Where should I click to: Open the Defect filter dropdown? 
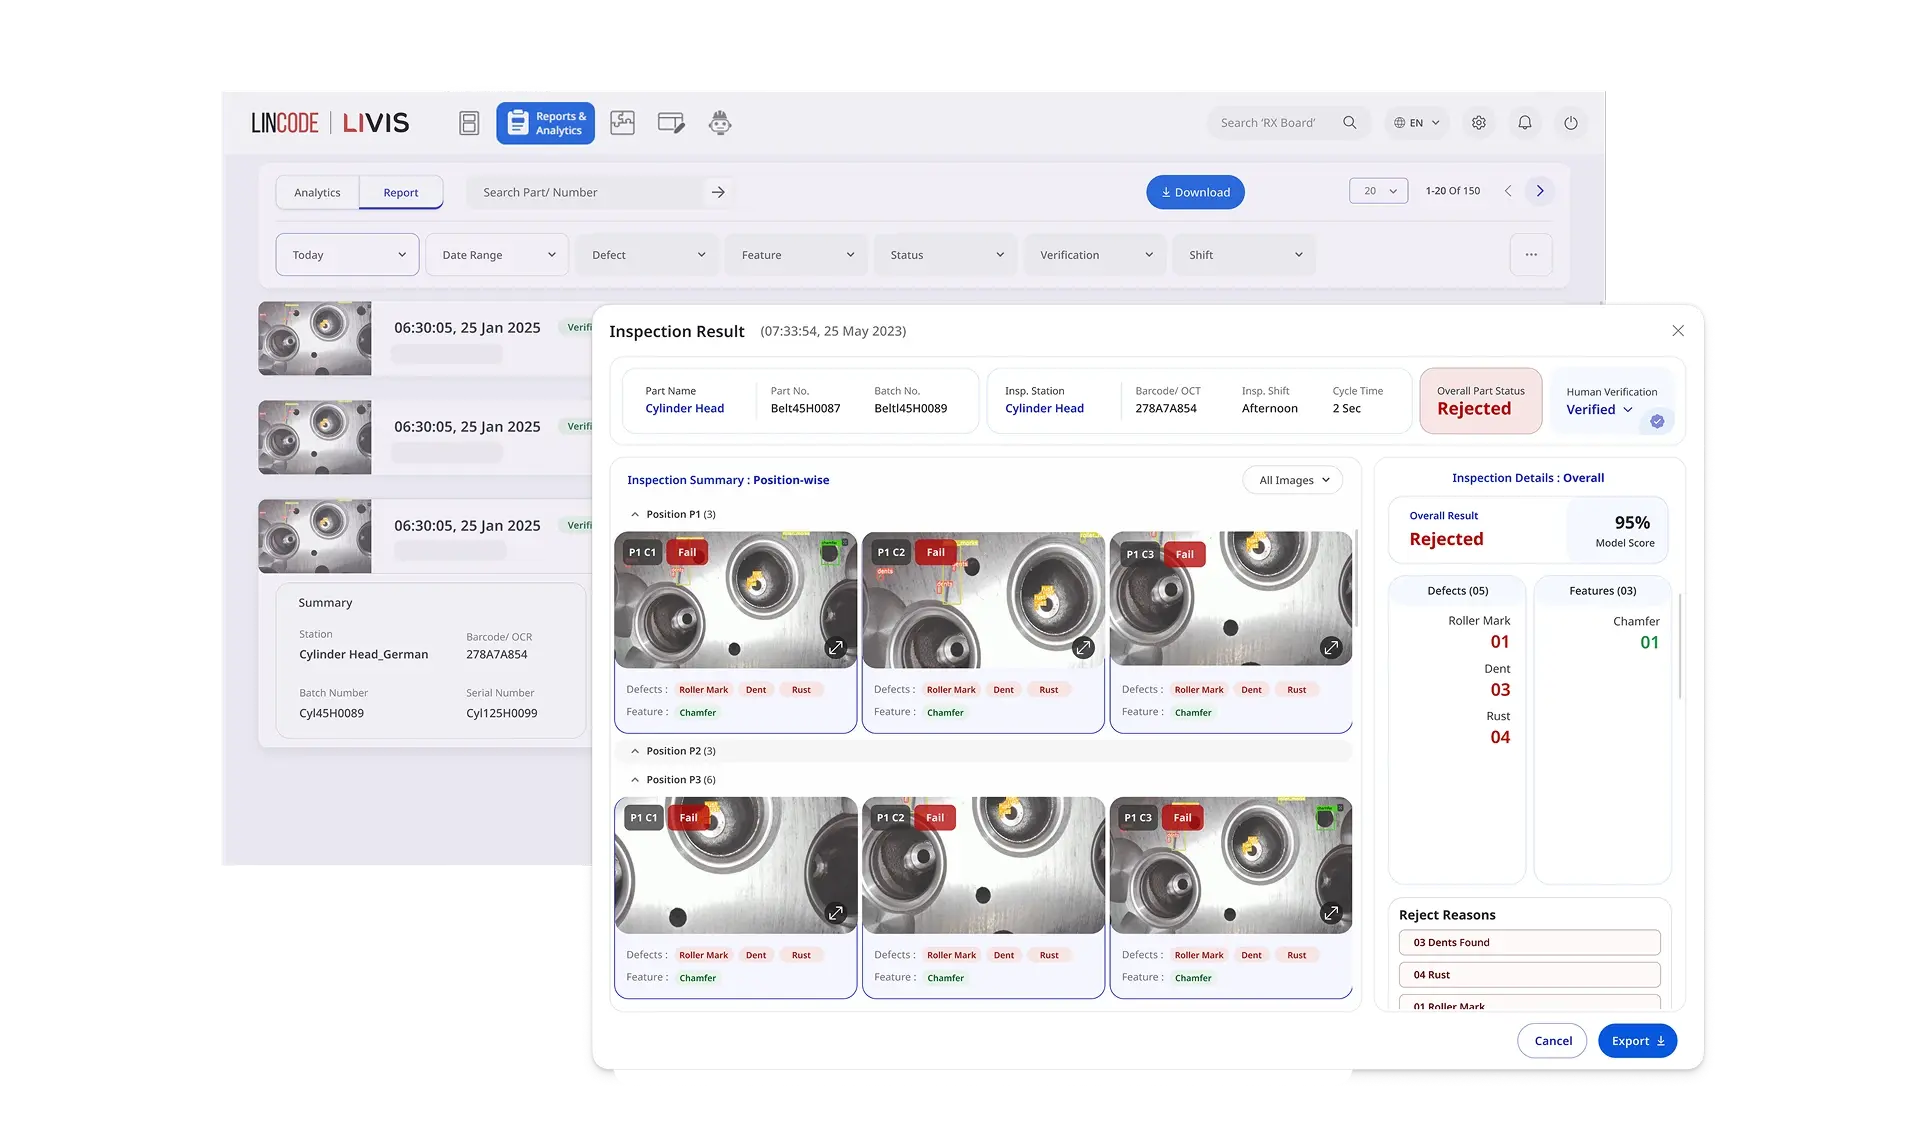(647, 255)
